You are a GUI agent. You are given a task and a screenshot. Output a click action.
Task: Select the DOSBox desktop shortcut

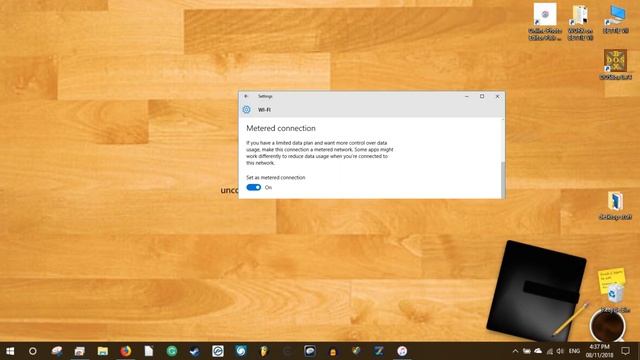click(616, 64)
